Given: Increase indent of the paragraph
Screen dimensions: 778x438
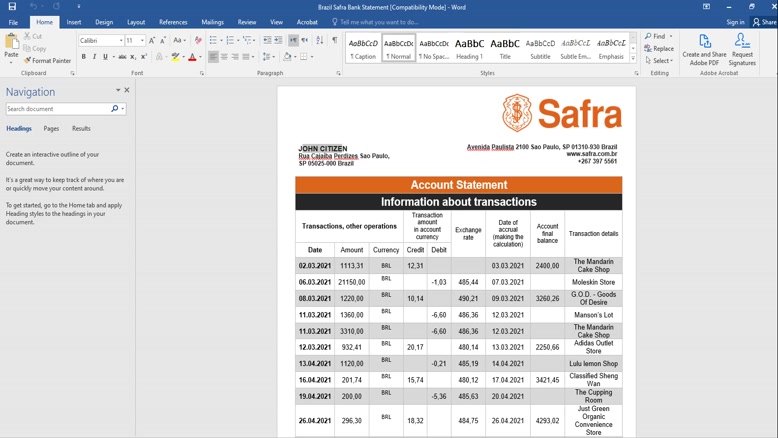Looking at the screenshot, I should coord(280,40).
